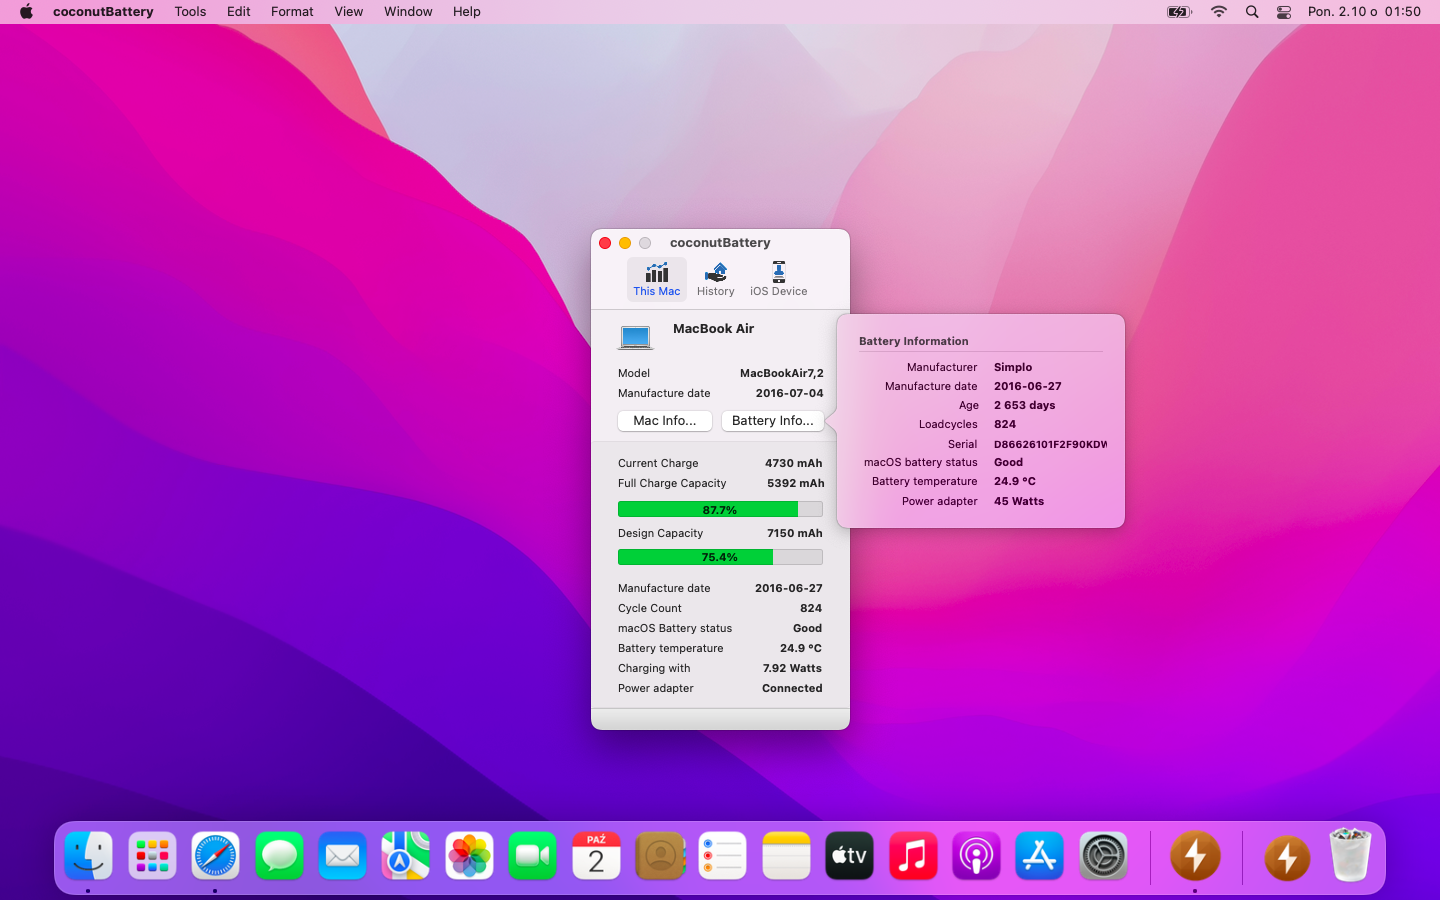Open the Edit menu
The width and height of the screenshot is (1440, 900).
tap(238, 12)
